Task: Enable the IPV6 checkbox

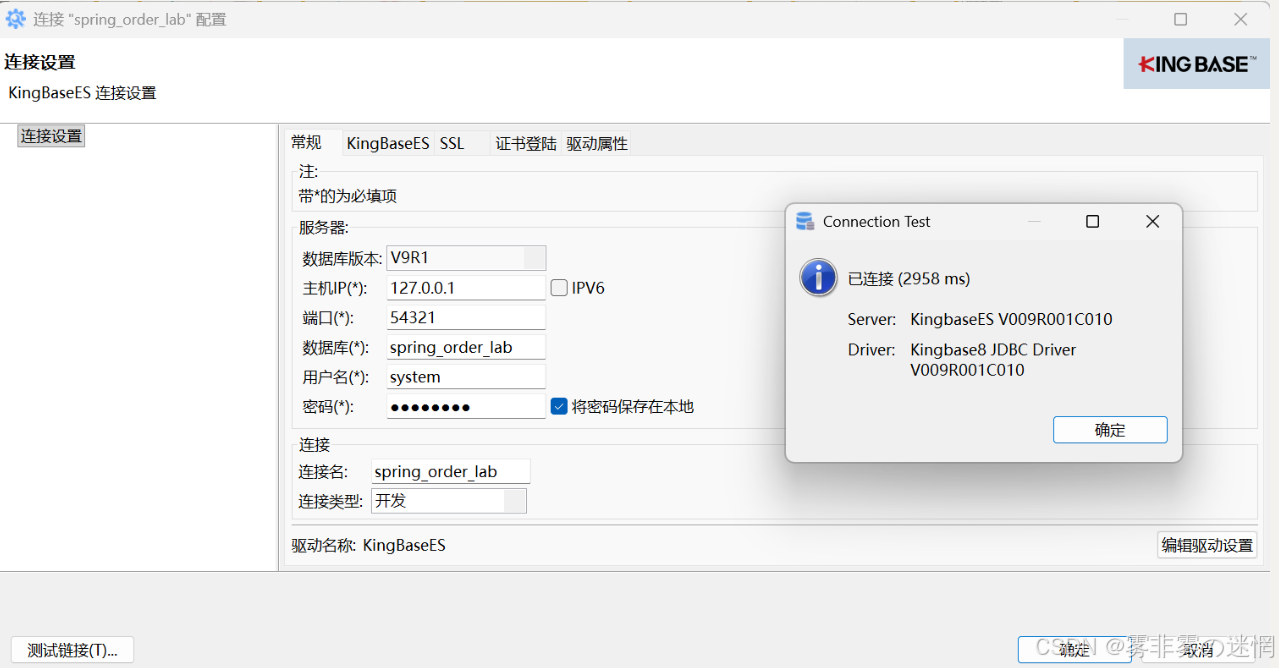Action: point(560,288)
